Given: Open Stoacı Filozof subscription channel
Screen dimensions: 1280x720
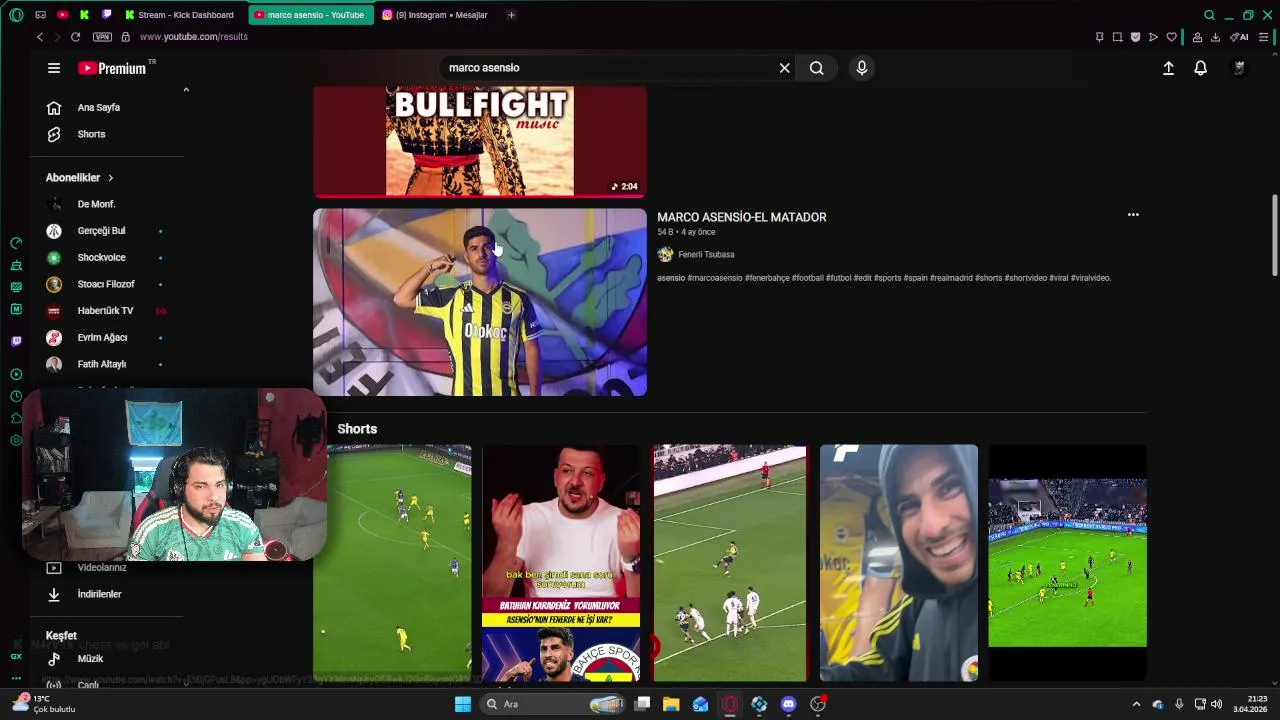Looking at the screenshot, I should [106, 284].
